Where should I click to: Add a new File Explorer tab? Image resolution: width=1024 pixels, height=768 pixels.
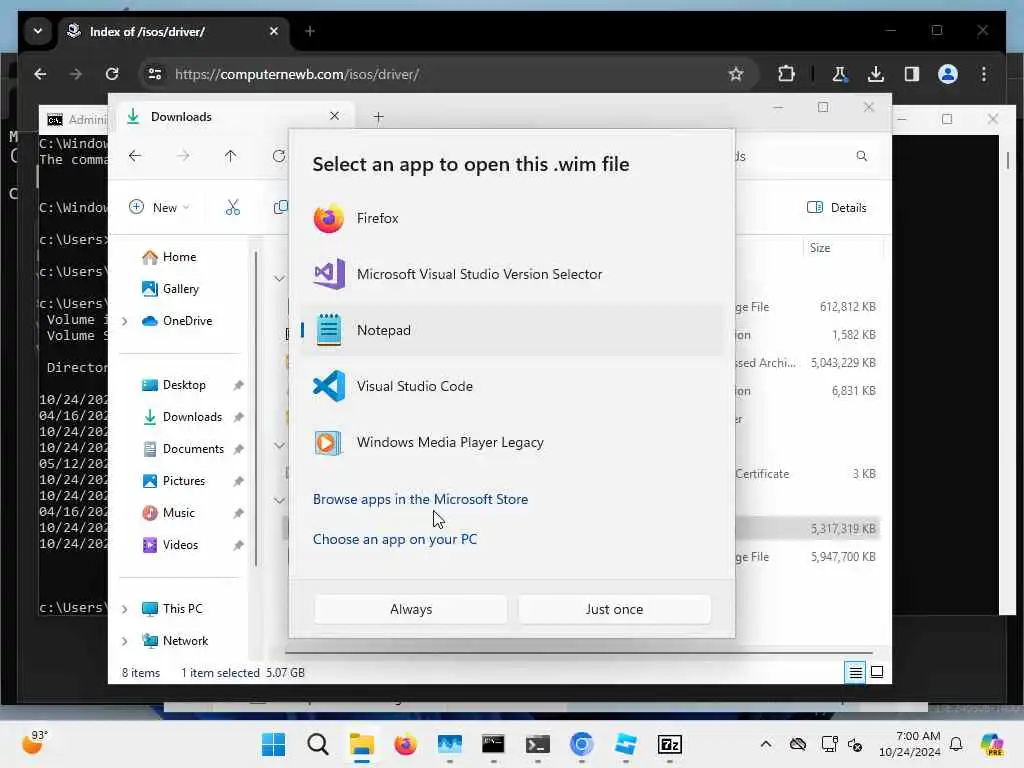(378, 118)
